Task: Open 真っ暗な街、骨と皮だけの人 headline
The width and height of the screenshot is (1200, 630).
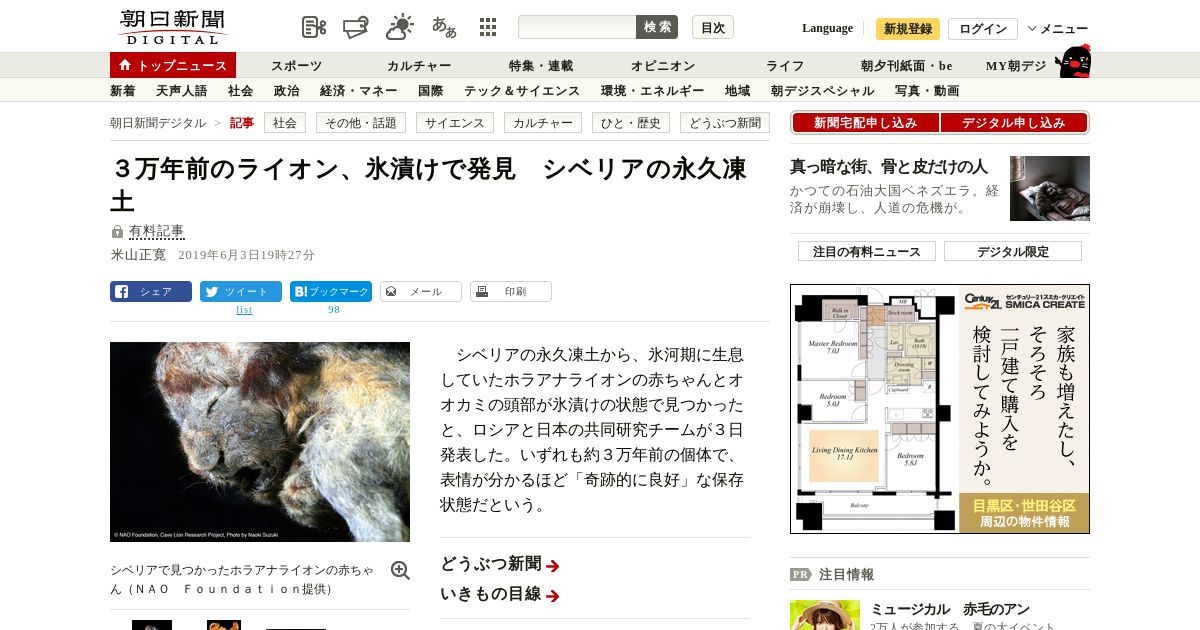Action: [x=889, y=167]
